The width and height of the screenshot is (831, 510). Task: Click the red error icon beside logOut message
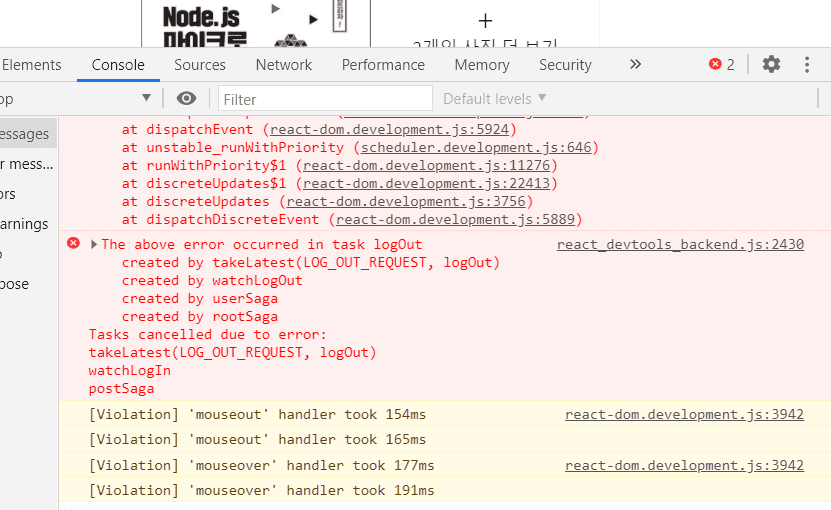coord(73,244)
